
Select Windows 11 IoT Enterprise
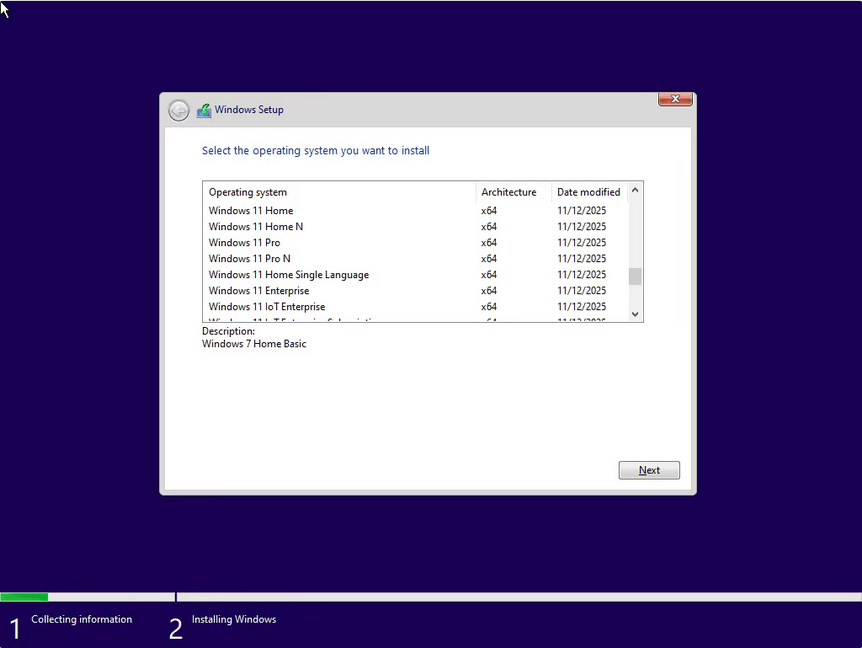pyautogui.click(x=267, y=307)
